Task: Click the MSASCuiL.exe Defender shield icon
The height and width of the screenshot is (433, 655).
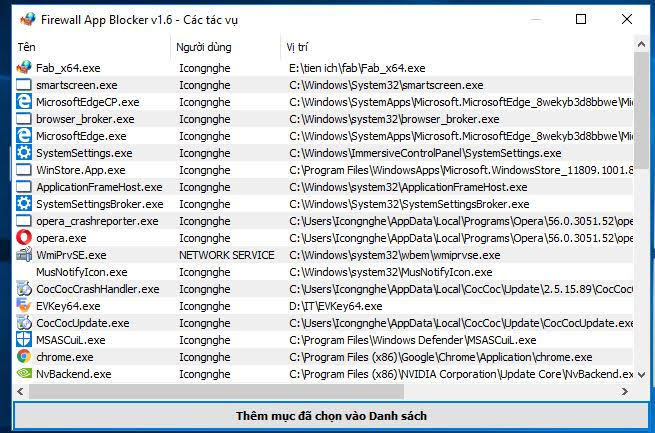Action: click(24, 339)
